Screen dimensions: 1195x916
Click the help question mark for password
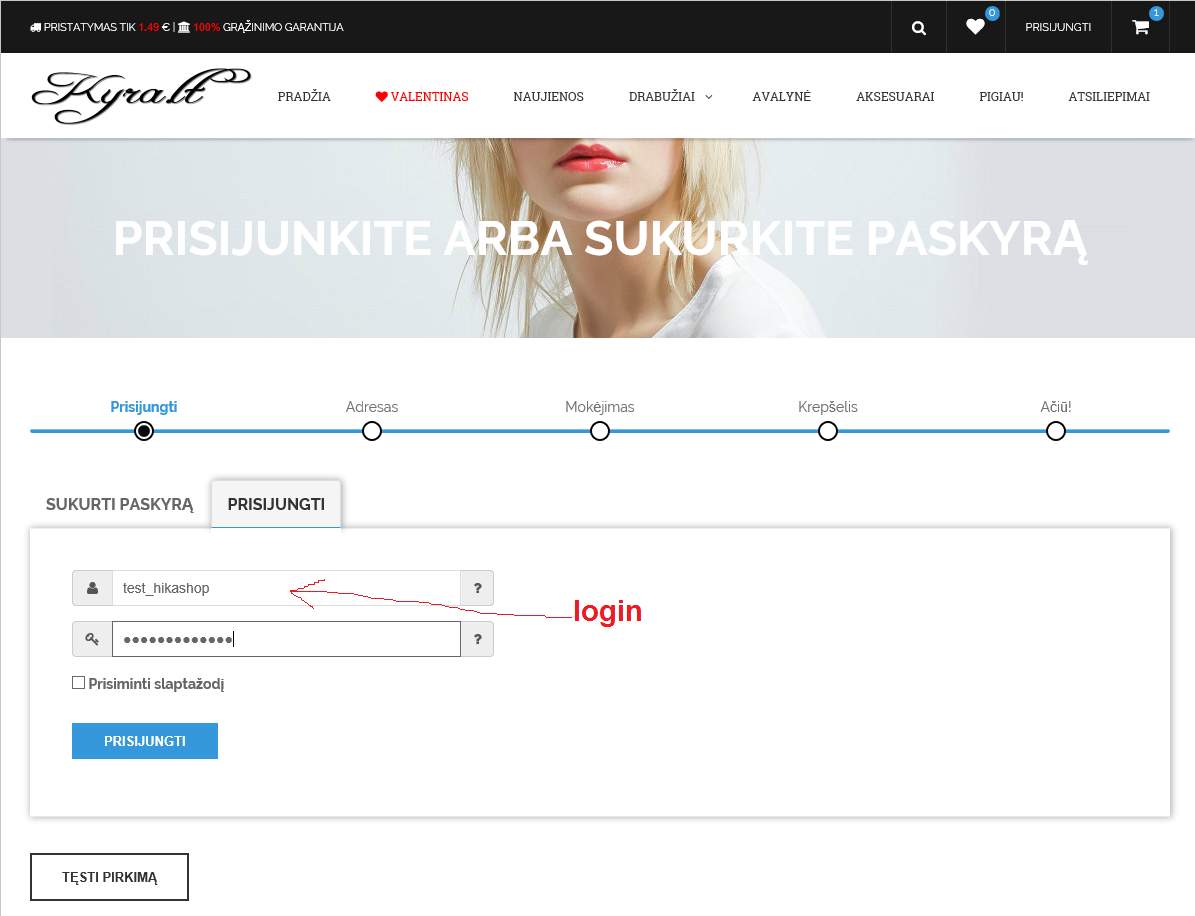pyautogui.click(x=477, y=639)
